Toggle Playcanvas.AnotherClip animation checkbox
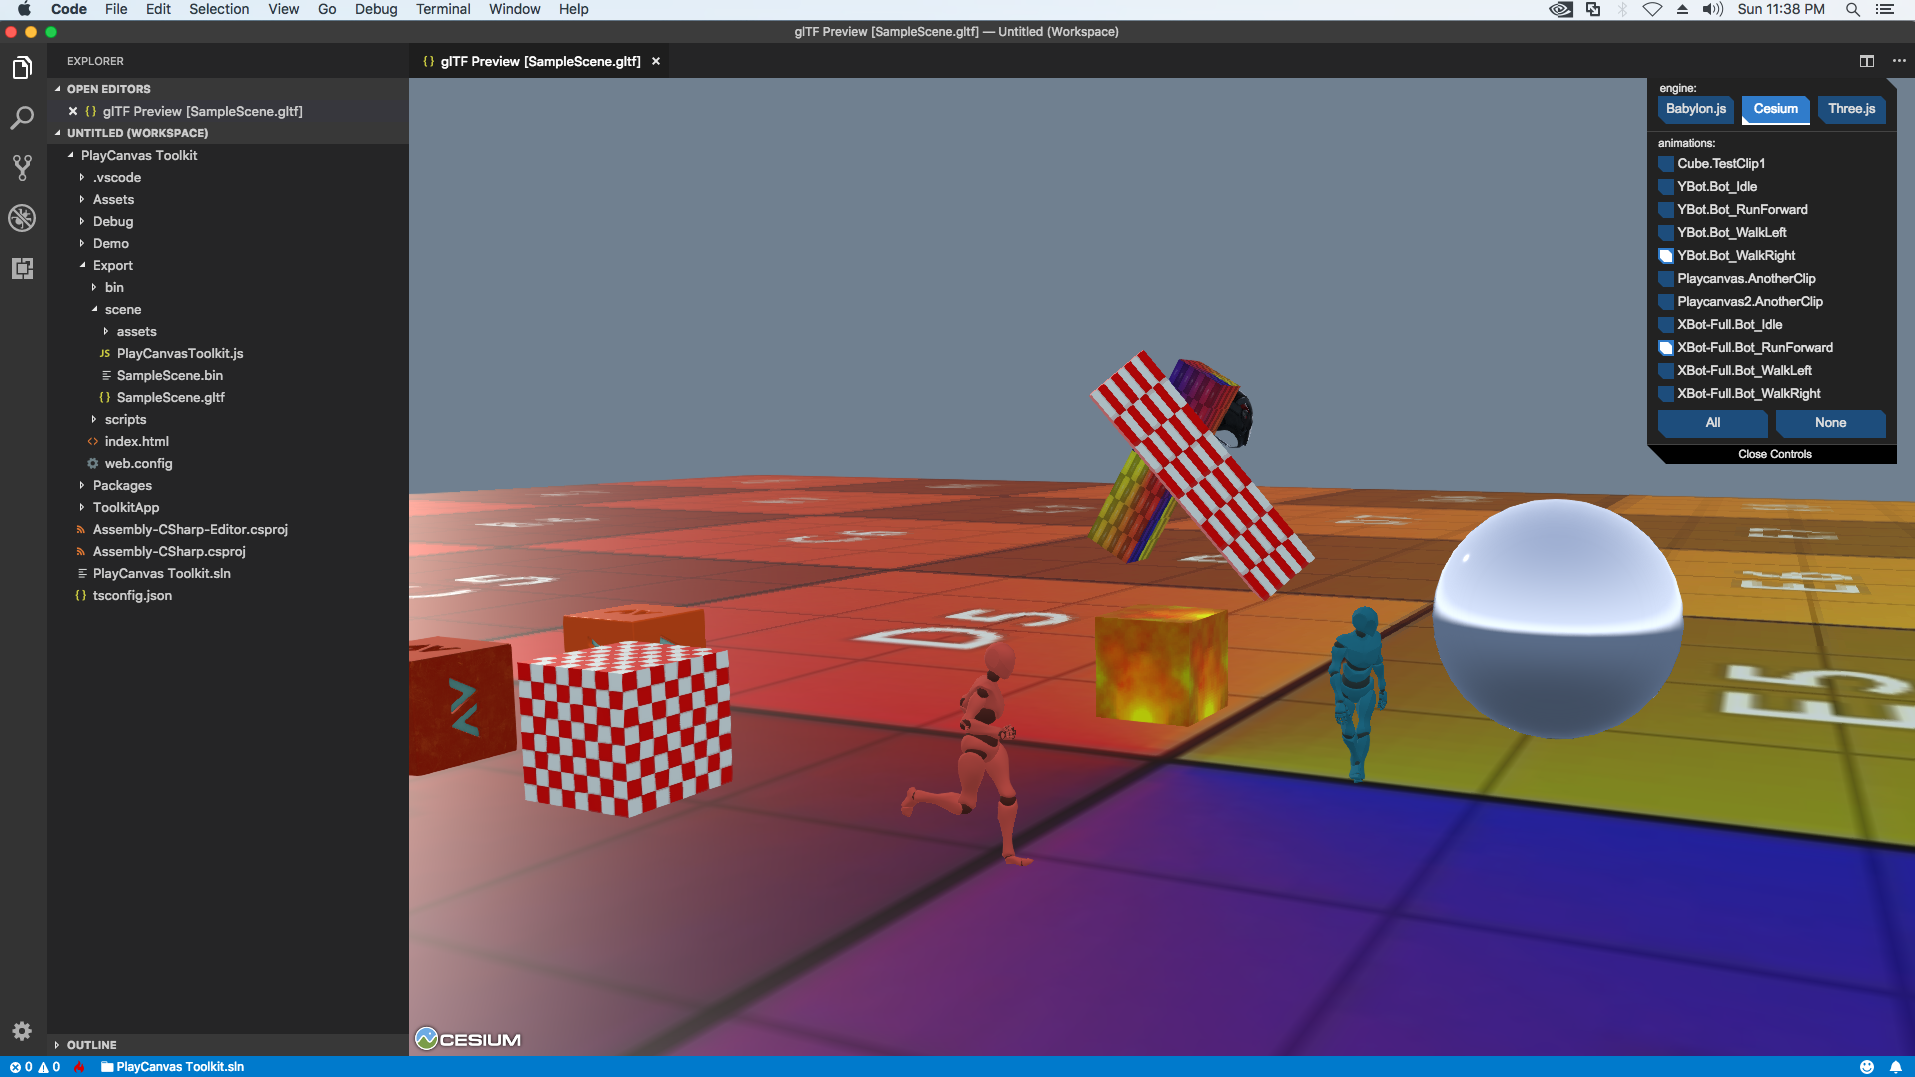 point(1666,279)
